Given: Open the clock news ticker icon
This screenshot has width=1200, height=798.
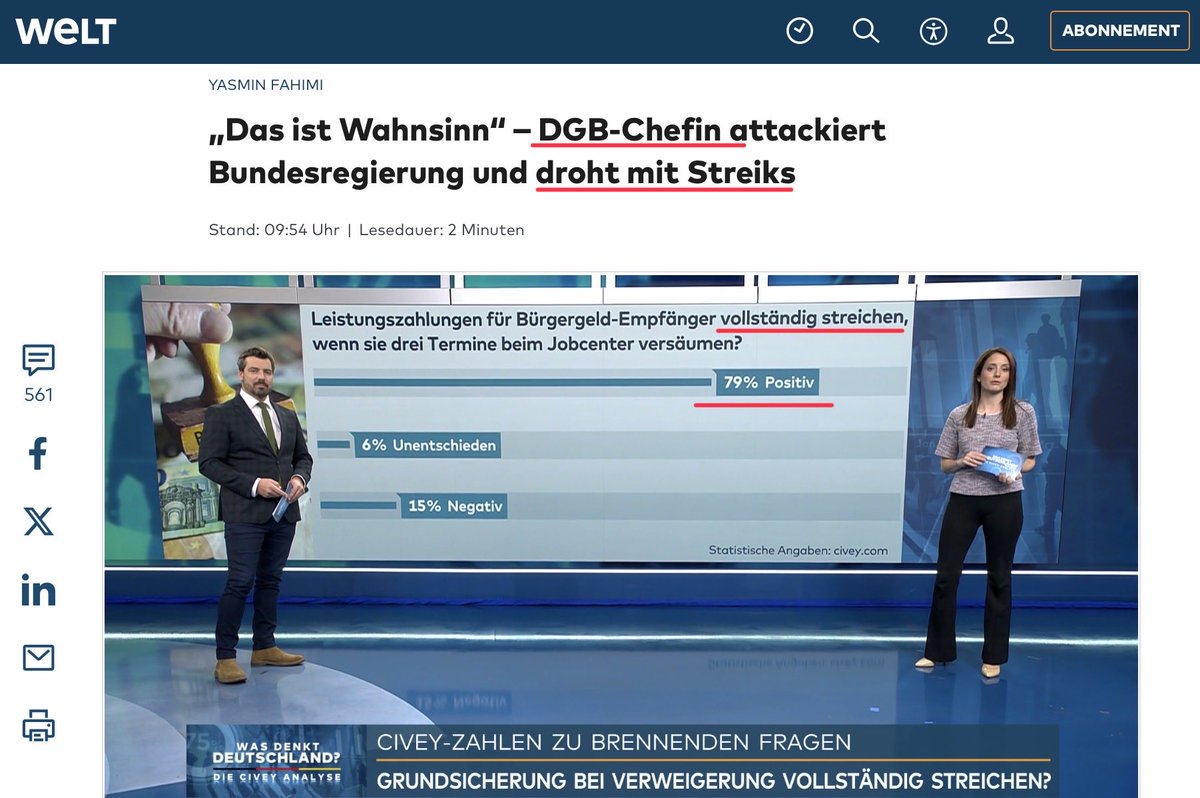Looking at the screenshot, I should point(799,31).
